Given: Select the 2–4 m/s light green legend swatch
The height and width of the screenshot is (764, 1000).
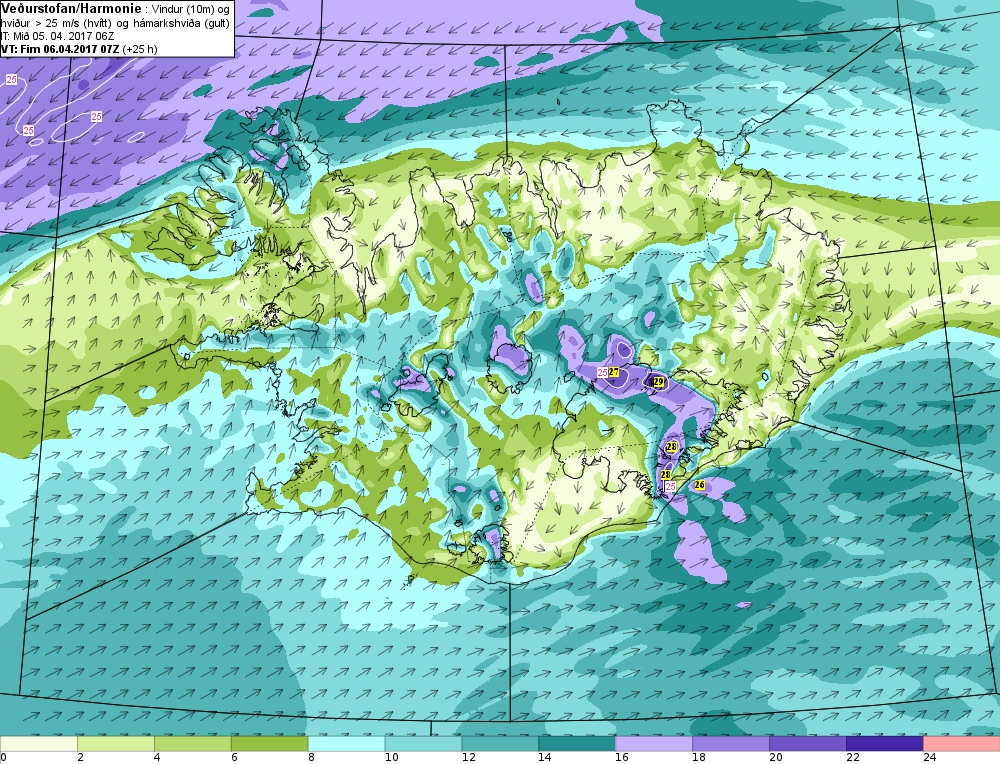Looking at the screenshot, I should tap(115, 744).
